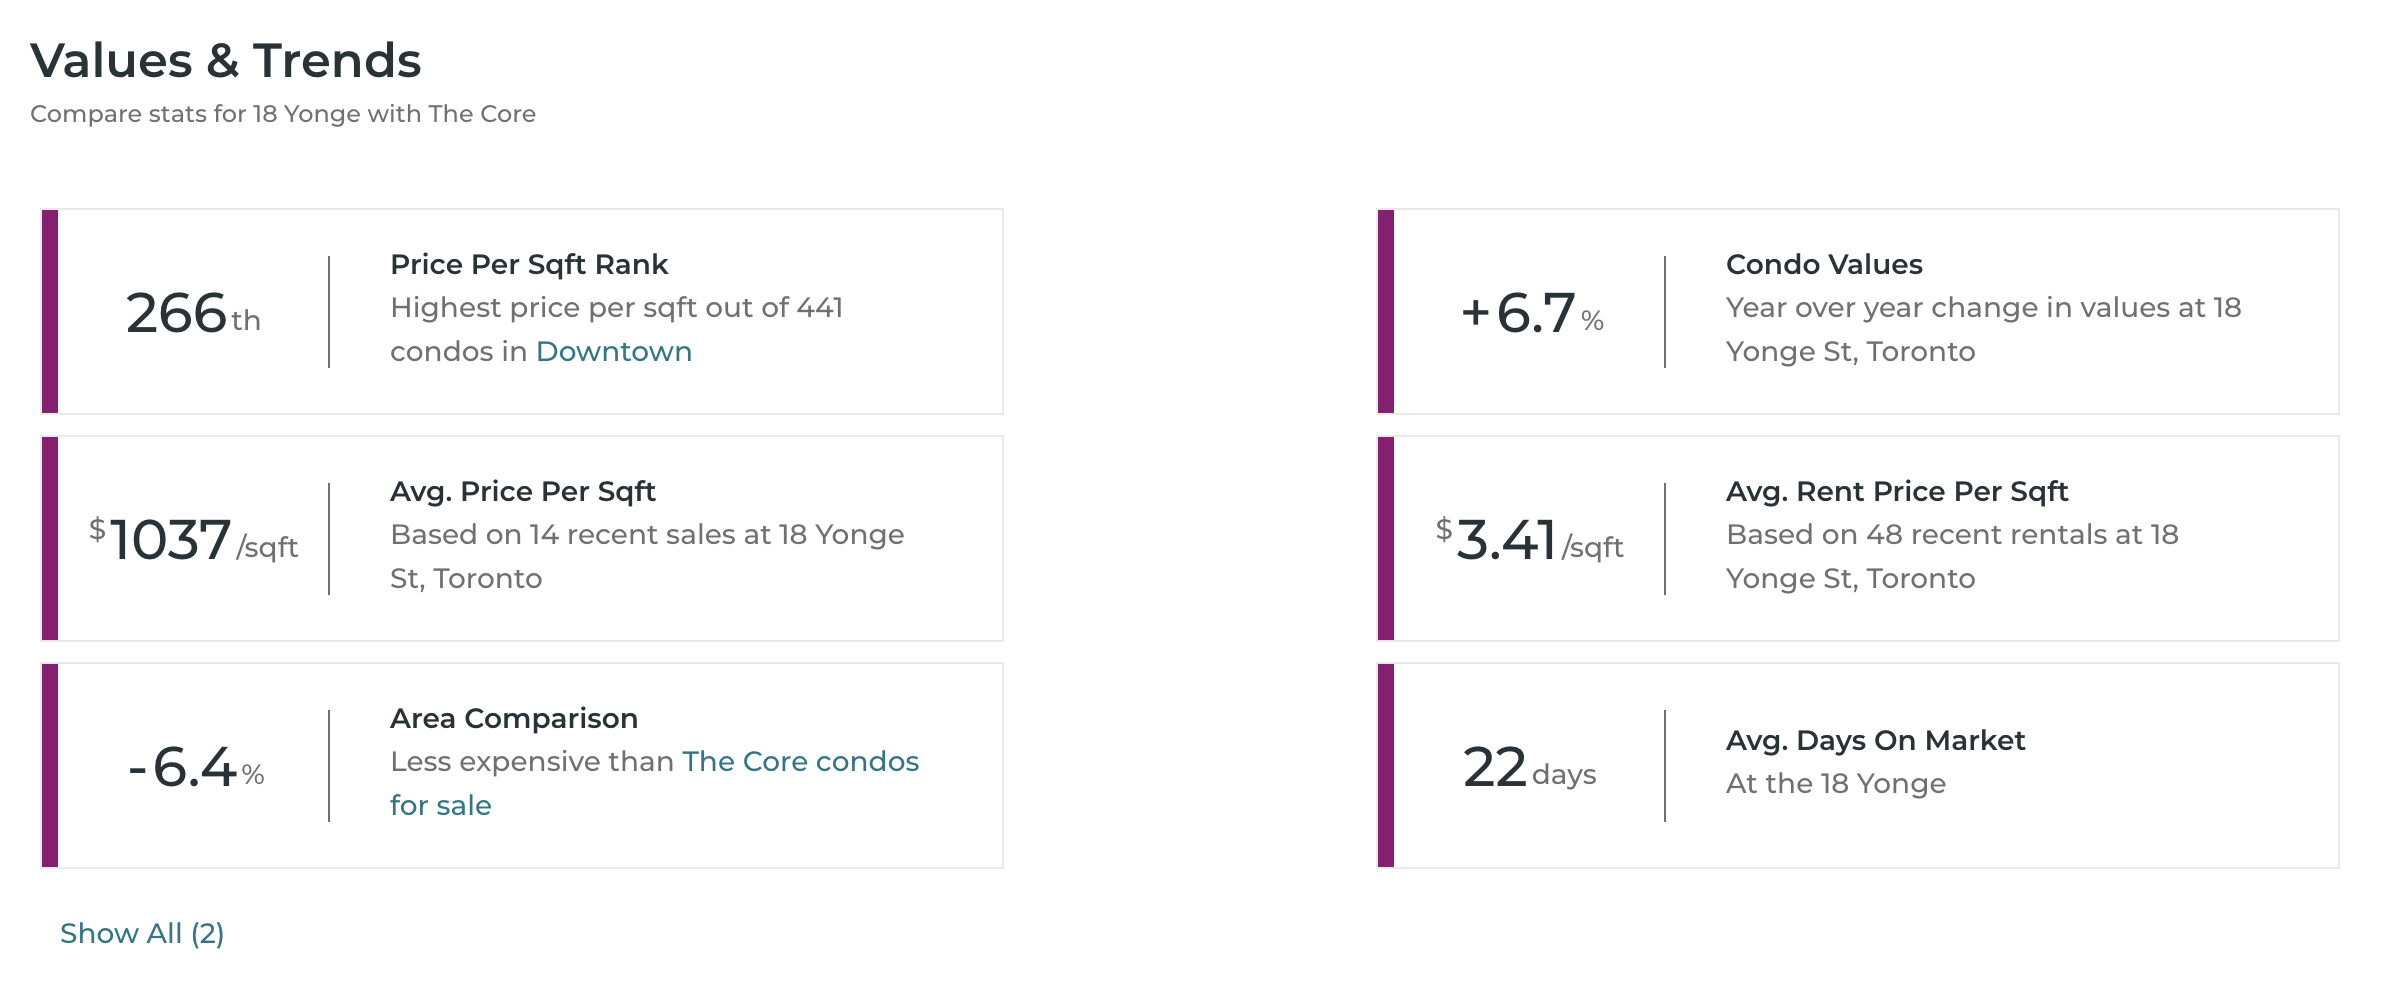
Task: Click purple accent bar on Price Rank card
Action: point(50,312)
